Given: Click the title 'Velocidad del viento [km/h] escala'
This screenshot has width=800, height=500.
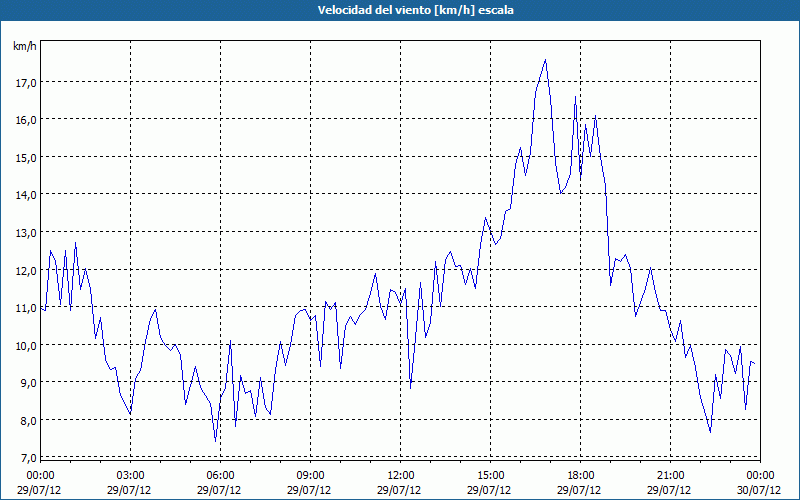Looking at the screenshot, I should [415, 10].
